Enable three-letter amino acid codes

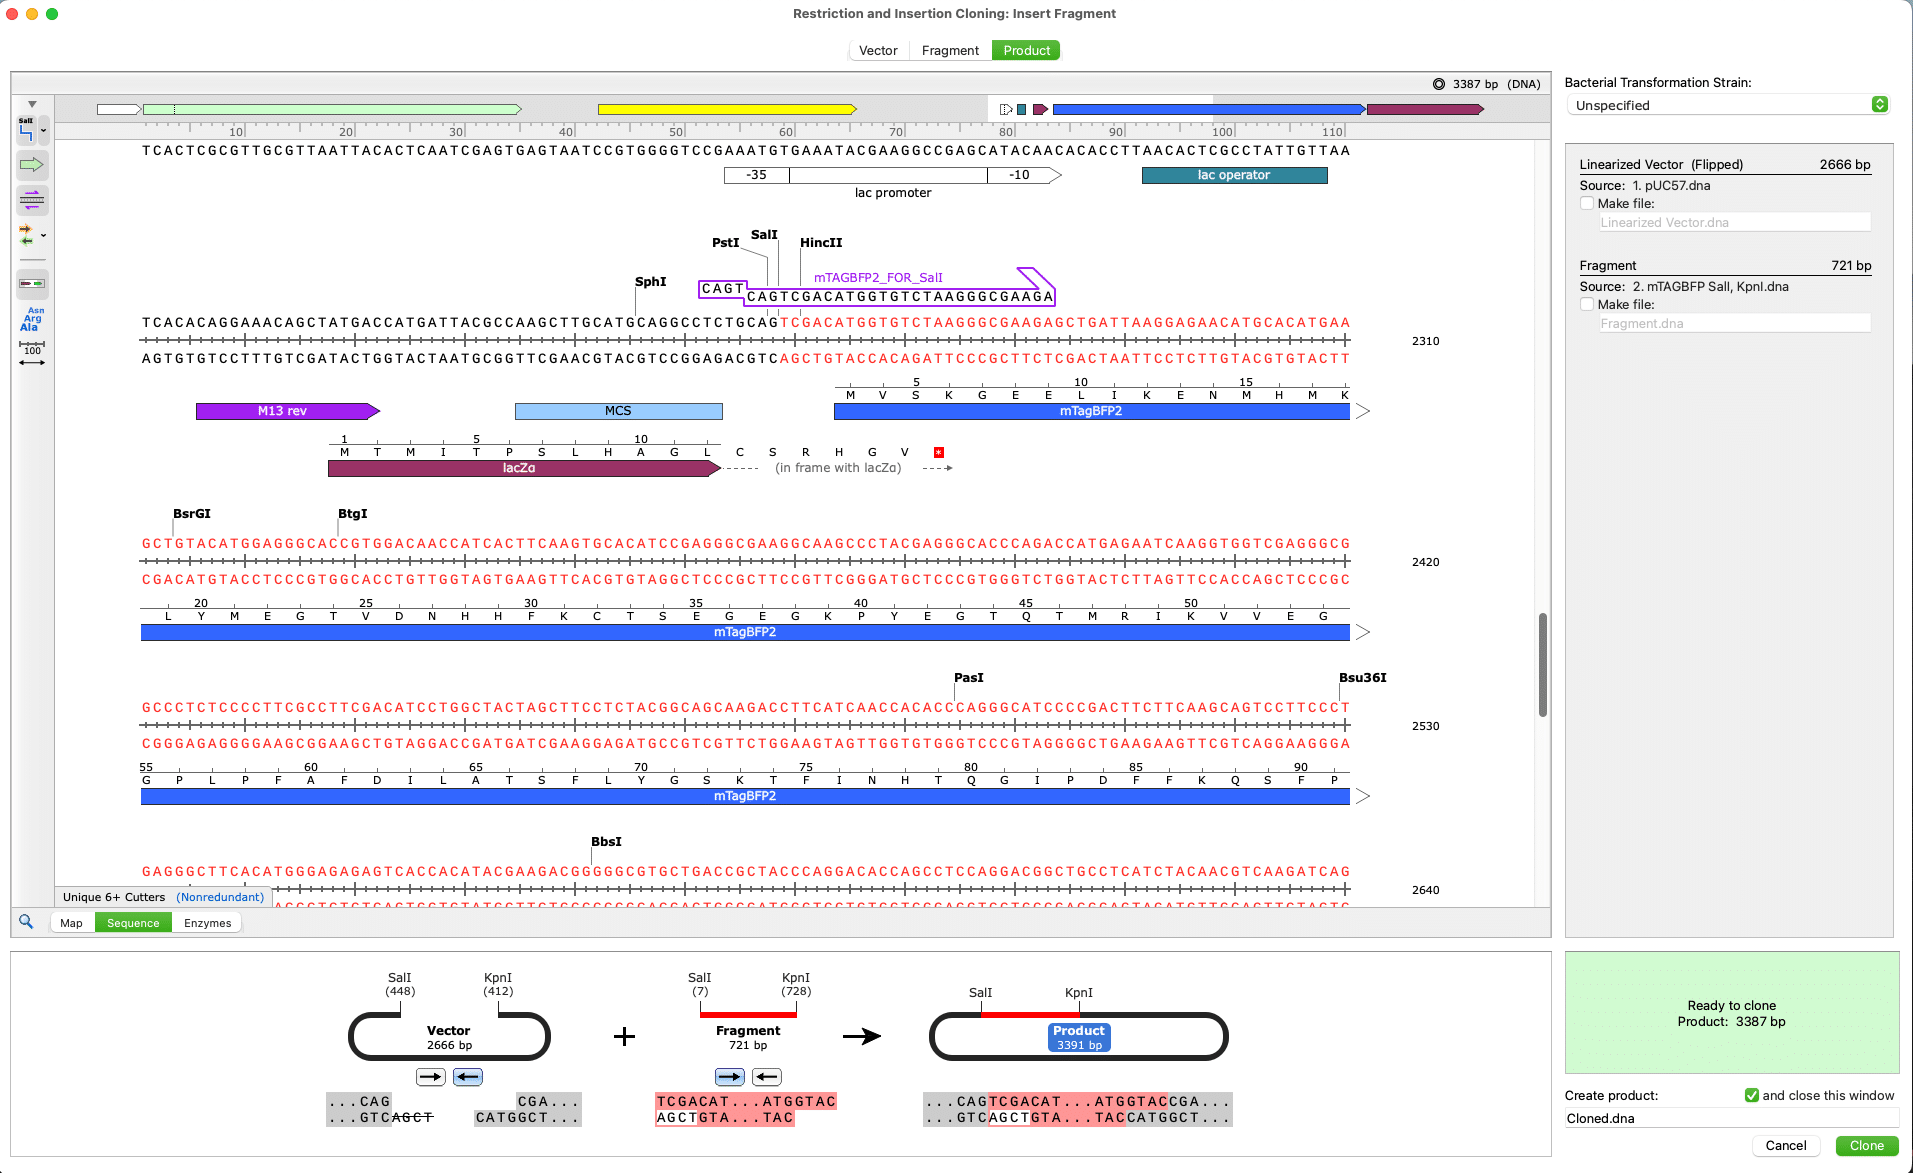[x=33, y=320]
